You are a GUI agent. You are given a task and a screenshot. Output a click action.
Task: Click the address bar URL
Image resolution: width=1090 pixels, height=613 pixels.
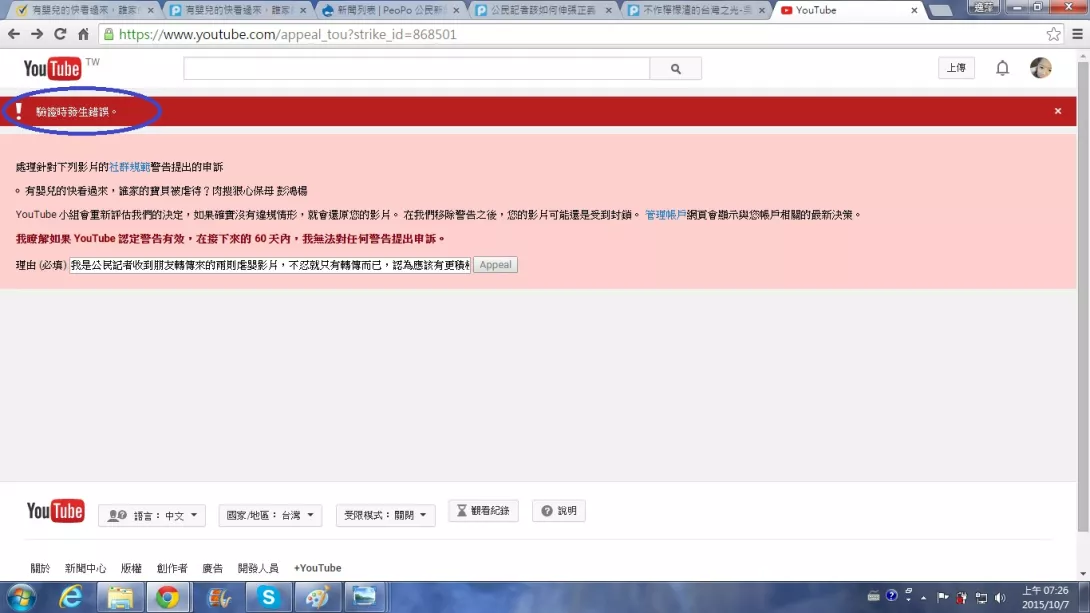point(288,34)
